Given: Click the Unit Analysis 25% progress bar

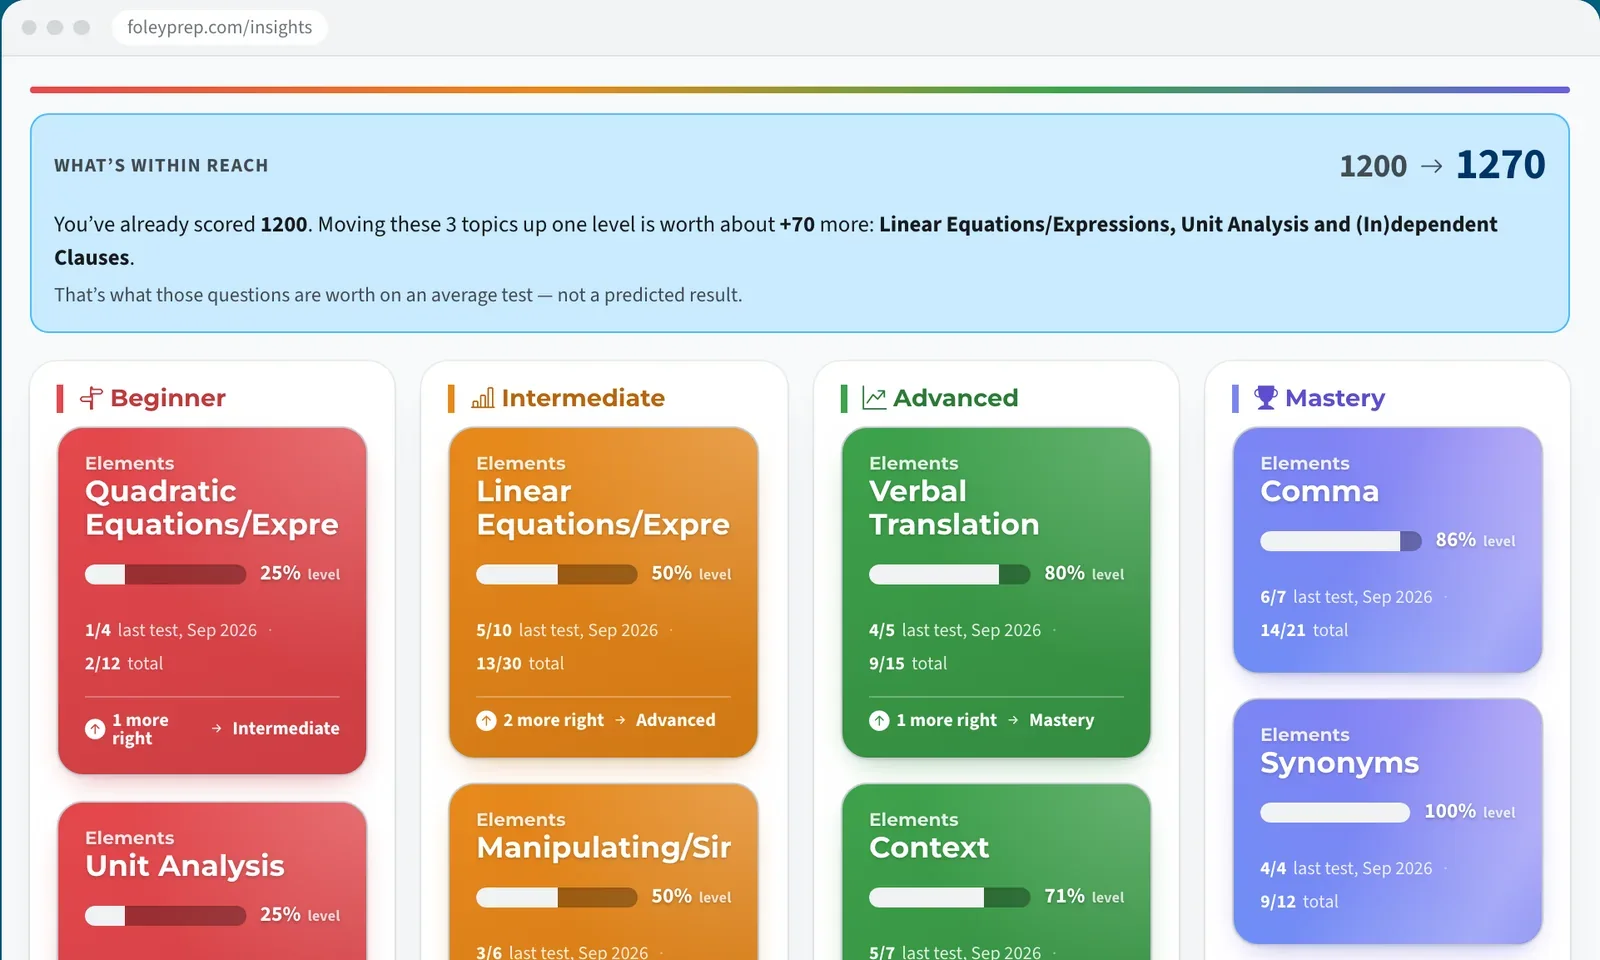Looking at the screenshot, I should point(165,915).
